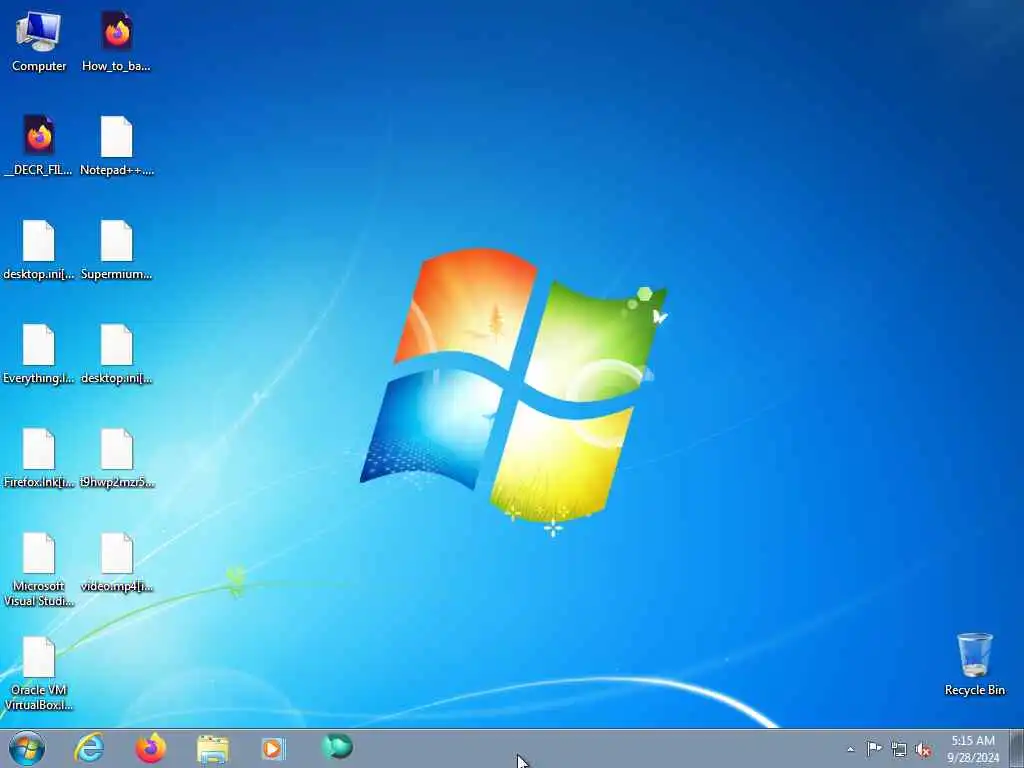Select the Notepad++ file on desktop

click(117, 145)
